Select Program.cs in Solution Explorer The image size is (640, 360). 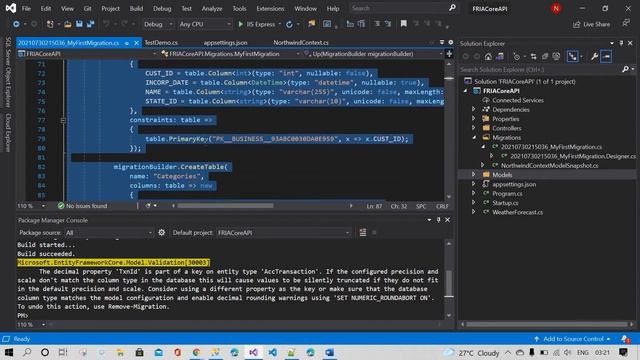click(507, 193)
